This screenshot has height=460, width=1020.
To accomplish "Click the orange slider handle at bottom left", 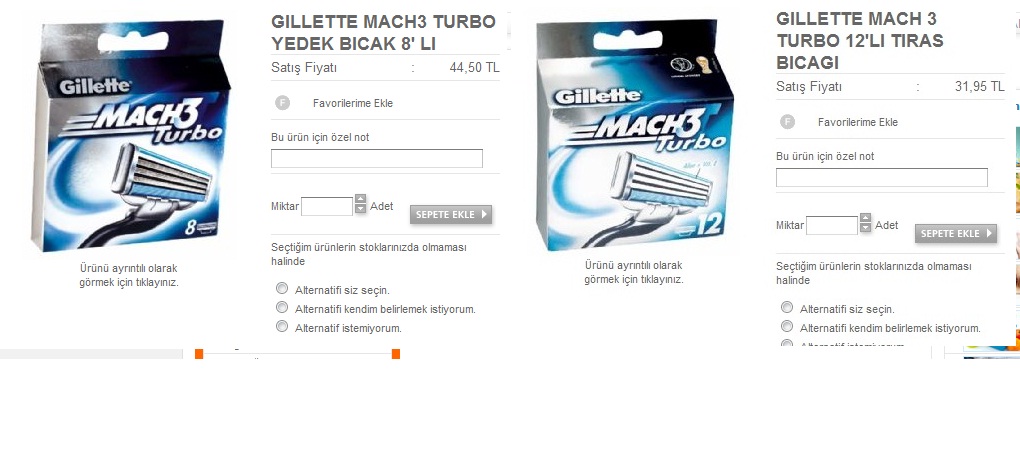I will point(199,354).
